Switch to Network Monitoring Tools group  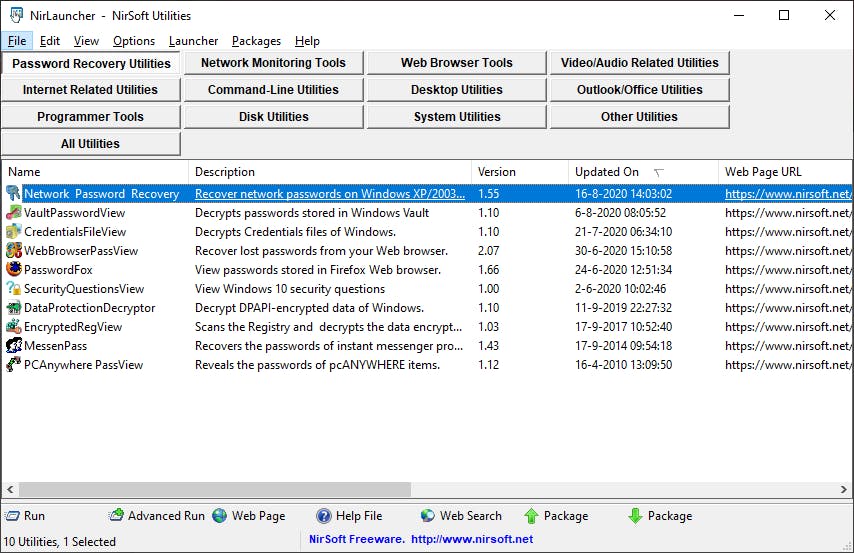[x=273, y=63]
